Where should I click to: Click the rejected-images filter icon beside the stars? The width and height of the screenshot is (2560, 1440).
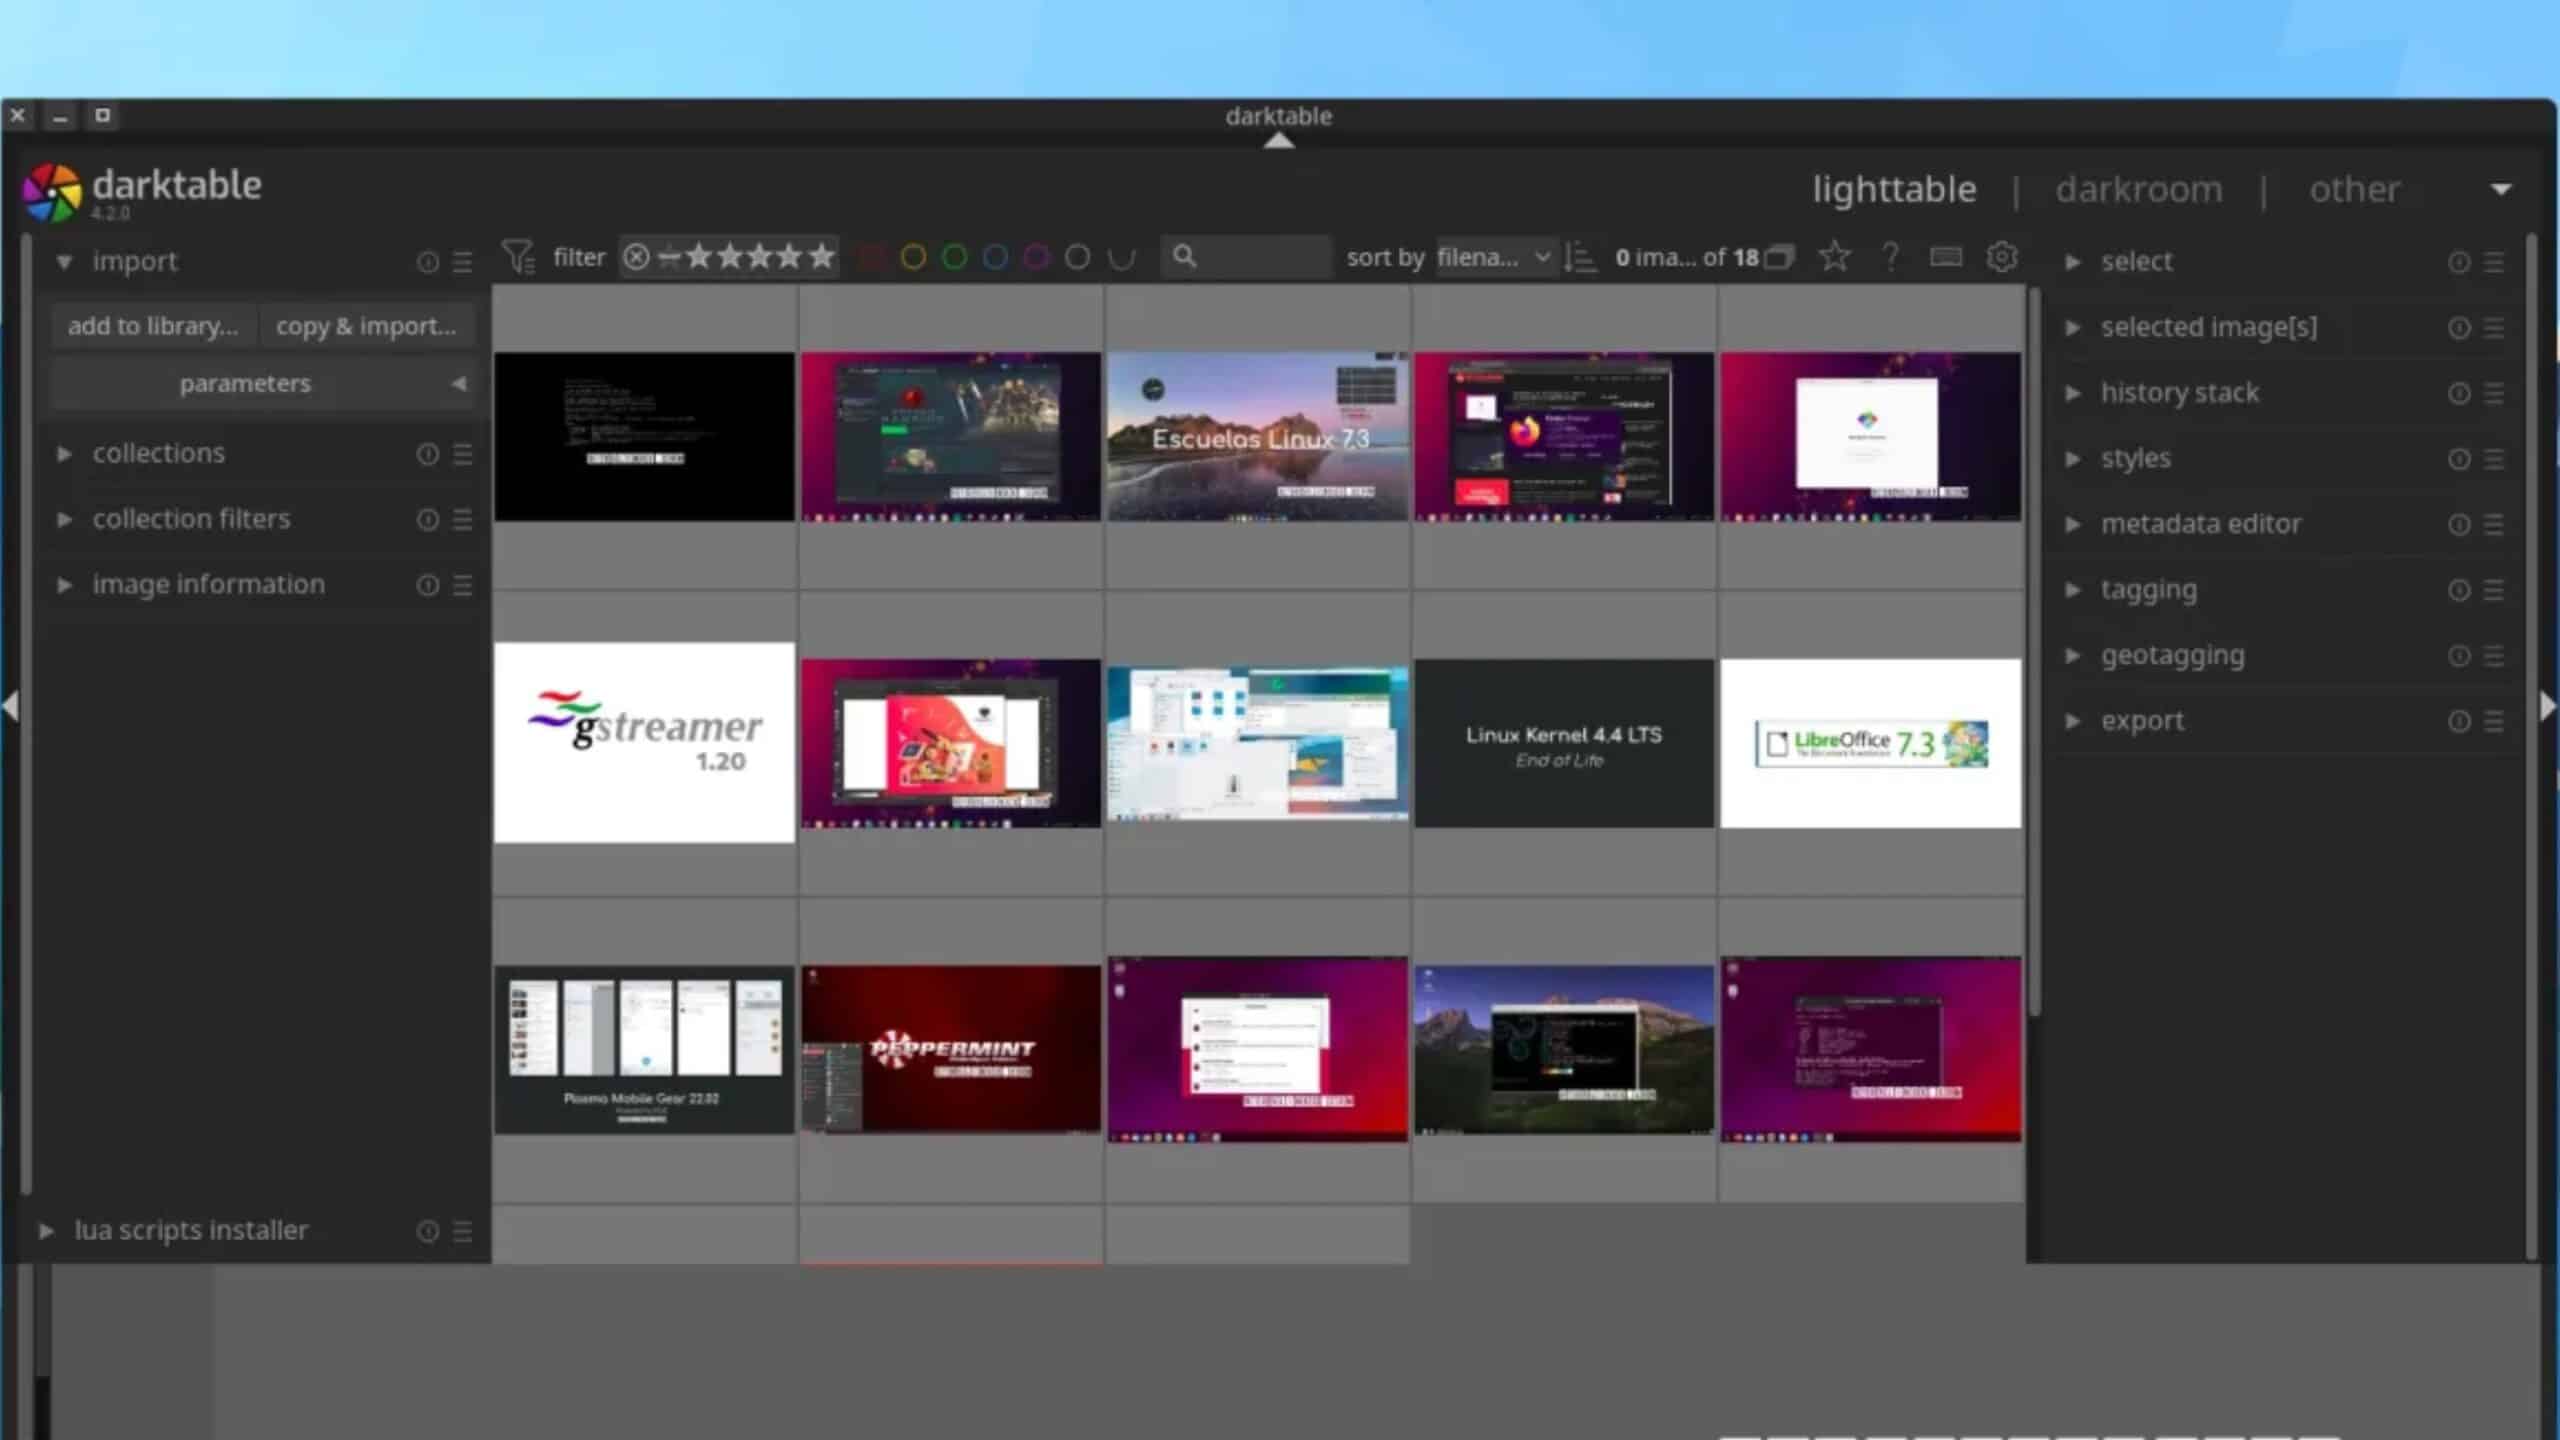(636, 257)
